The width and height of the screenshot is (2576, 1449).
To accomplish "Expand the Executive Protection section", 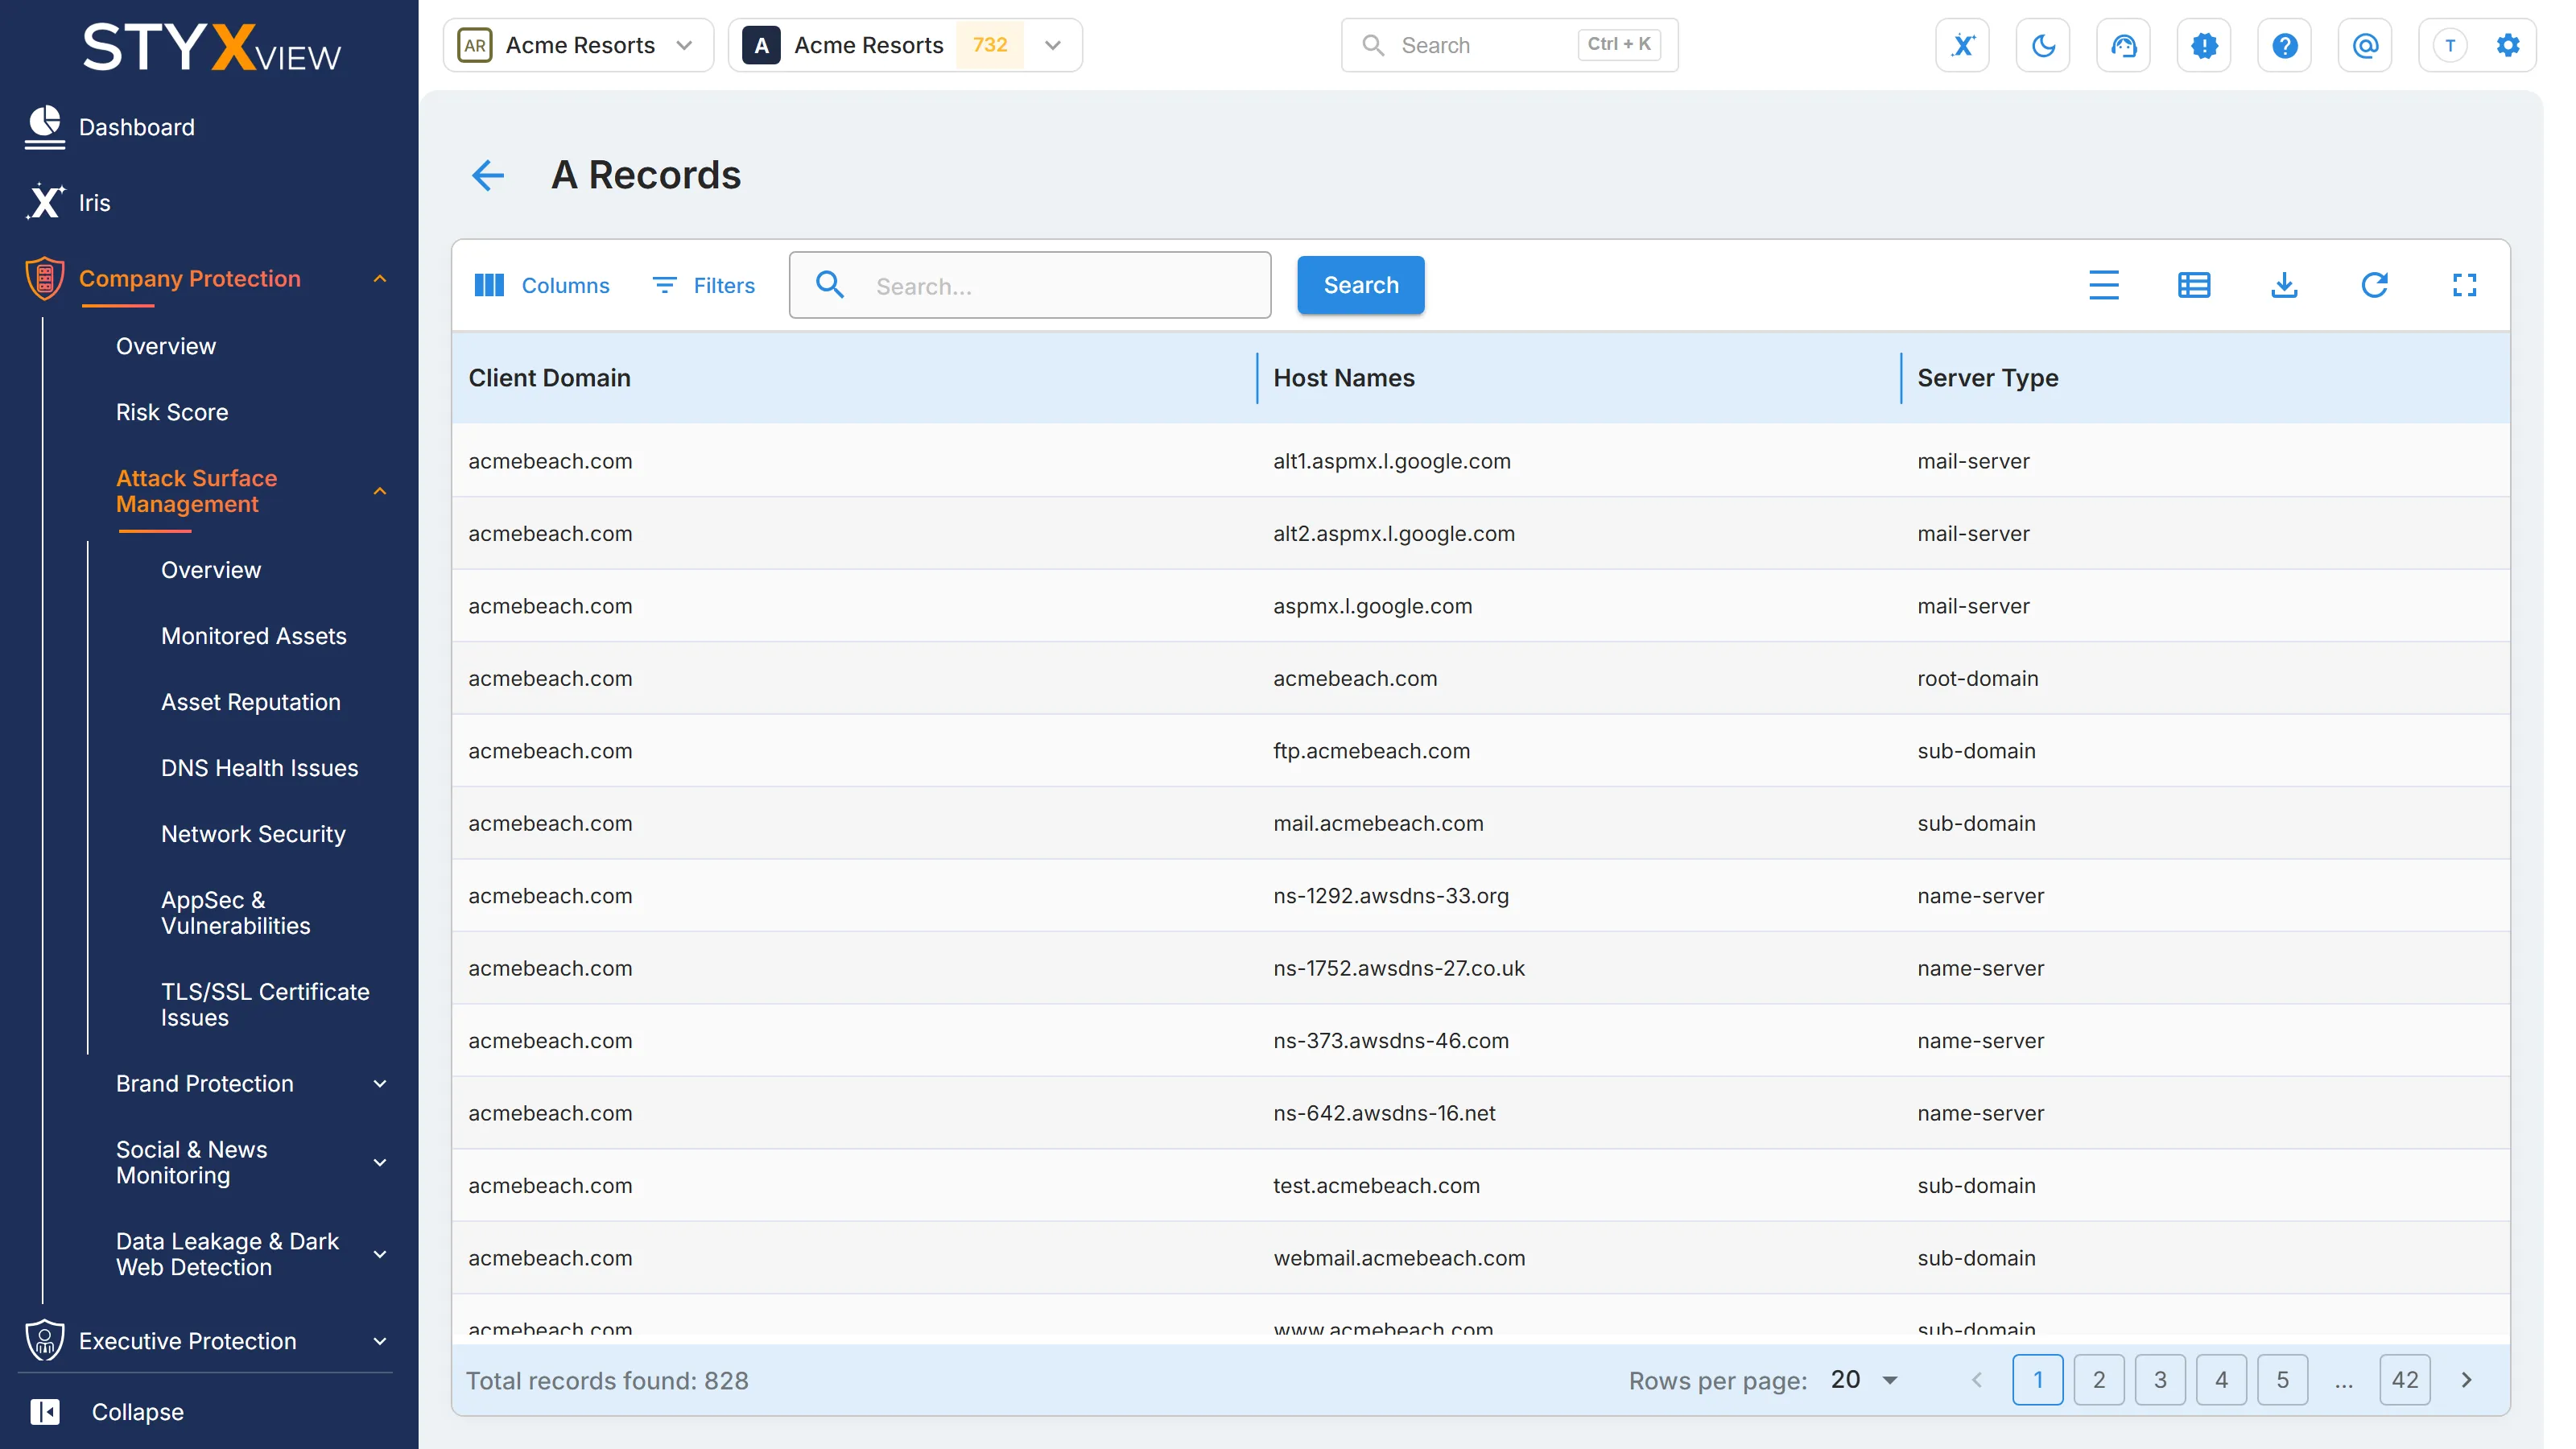I will pyautogui.click(x=380, y=1341).
